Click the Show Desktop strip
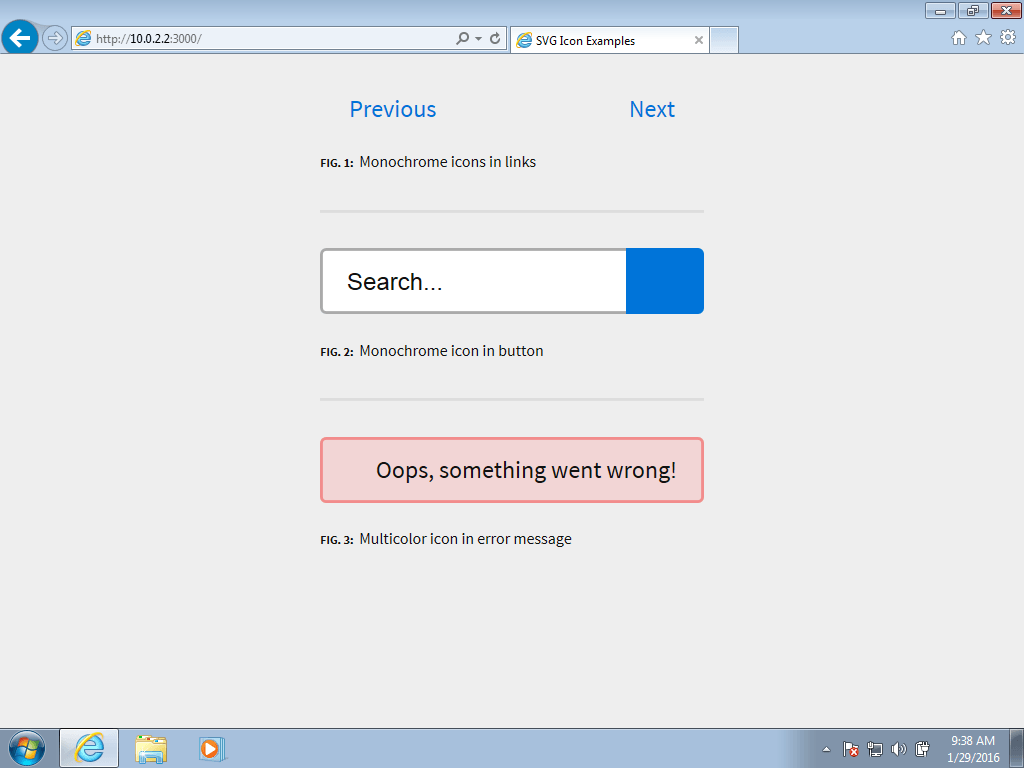1024x768 pixels. pyautogui.click(x=1016, y=748)
